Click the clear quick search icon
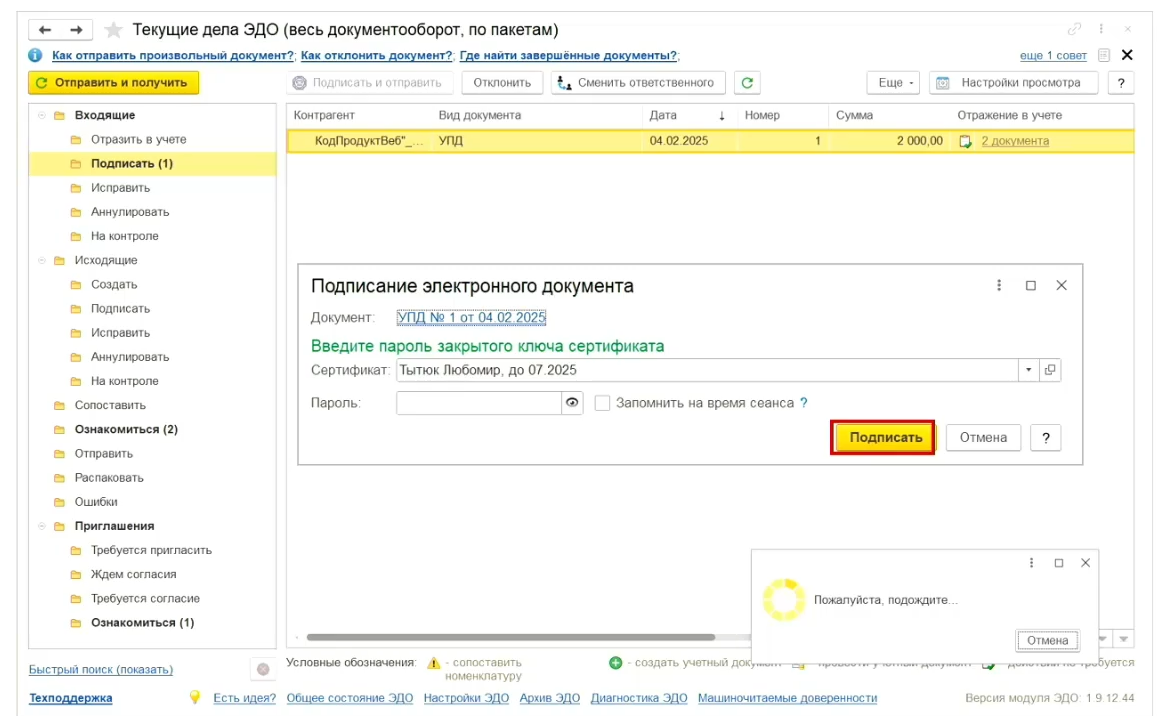This screenshot has height=716, width=1169. pos(262,669)
